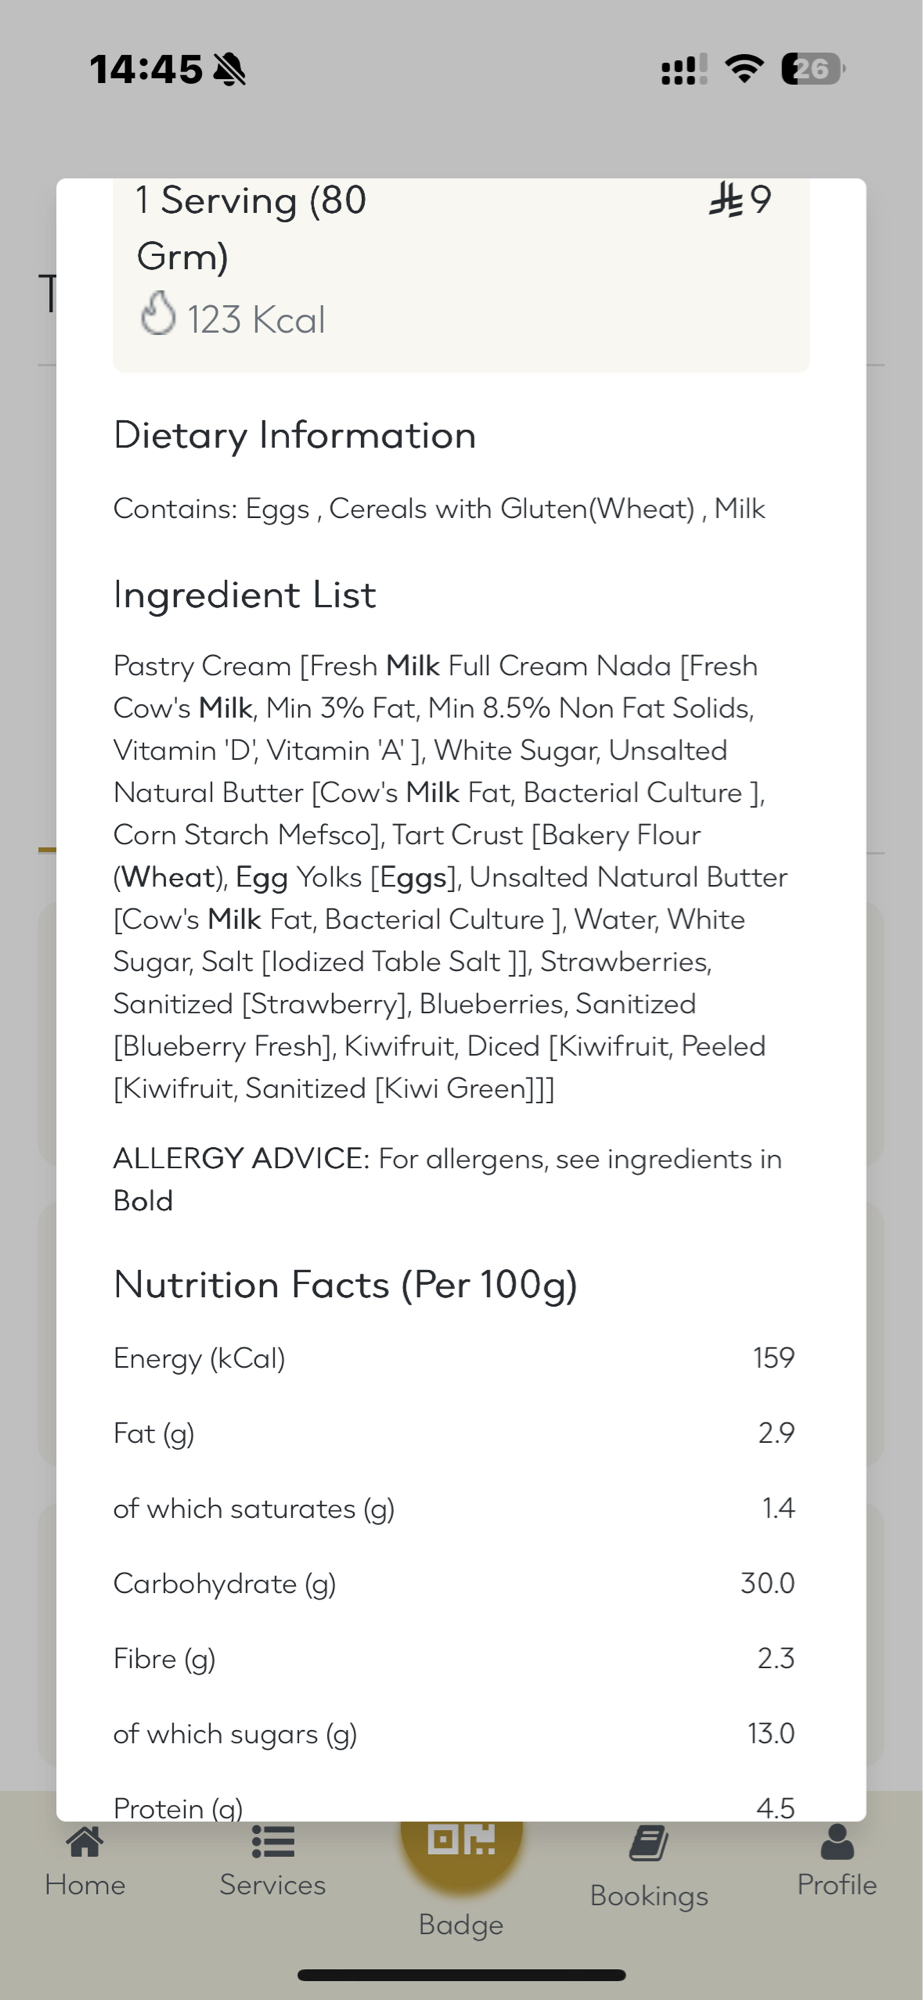Select the Energy (kCal) row
Screen dimensions: 923x2000
click(x=454, y=1358)
